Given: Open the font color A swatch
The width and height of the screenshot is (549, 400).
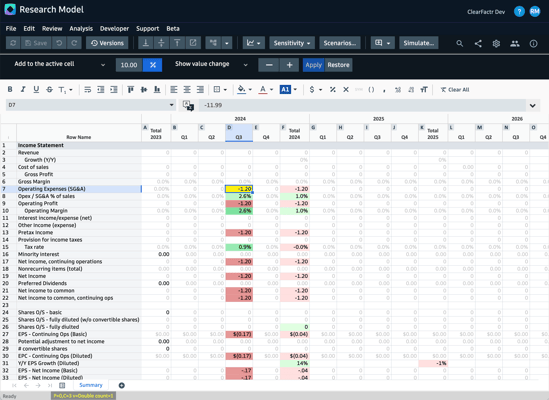Looking at the screenshot, I should [263, 90].
